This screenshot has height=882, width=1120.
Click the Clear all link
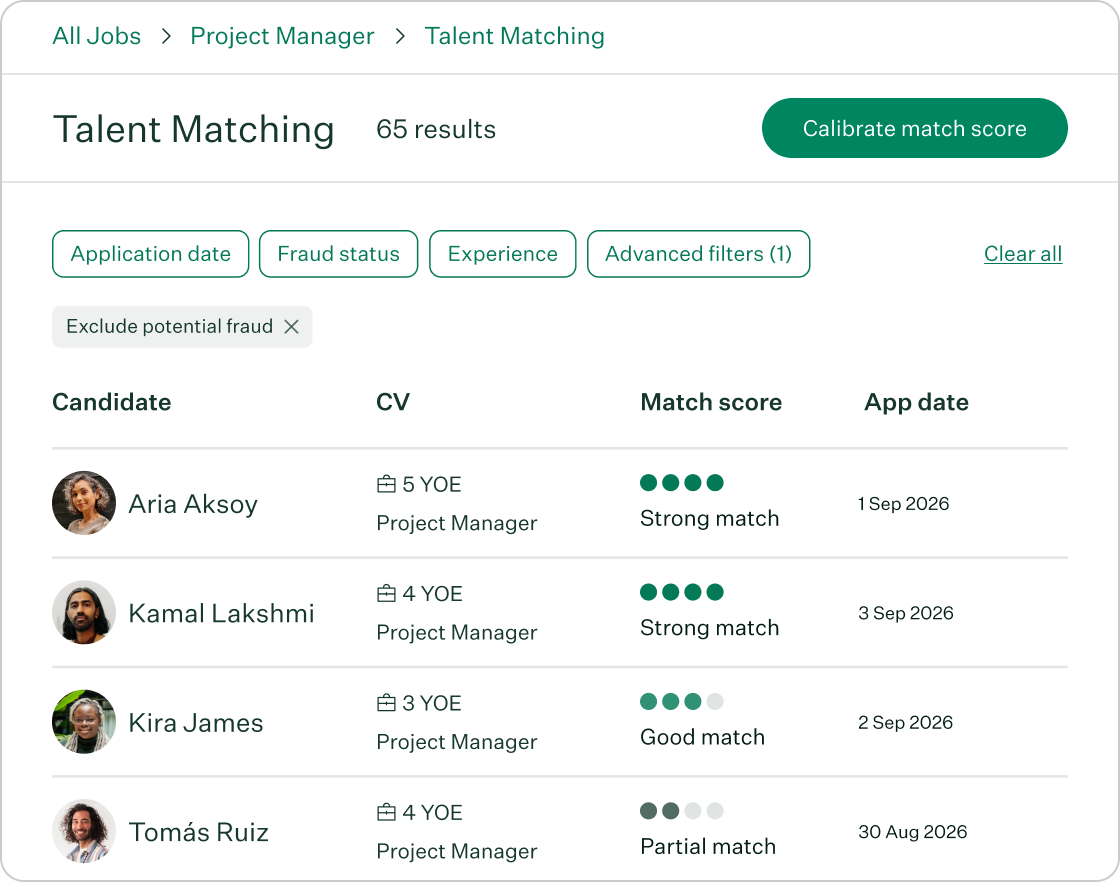coord(1023,254)
